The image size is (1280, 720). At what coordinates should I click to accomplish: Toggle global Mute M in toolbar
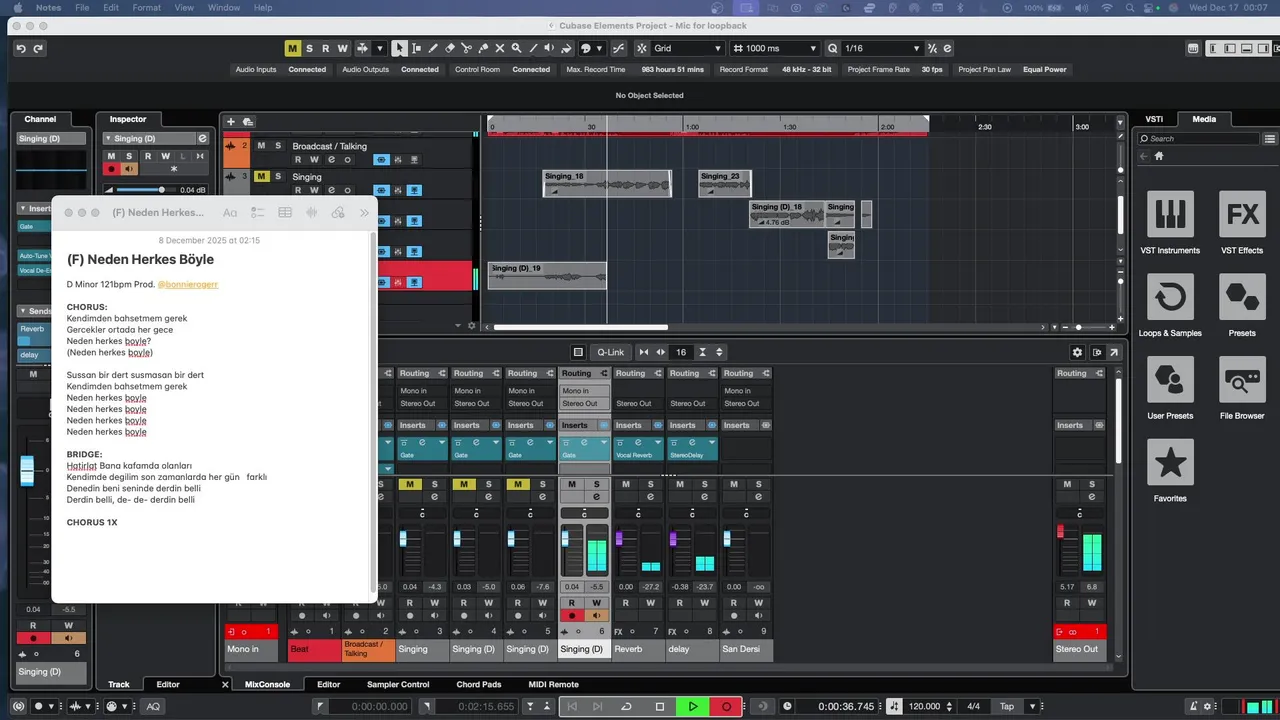tap(292, 48)
